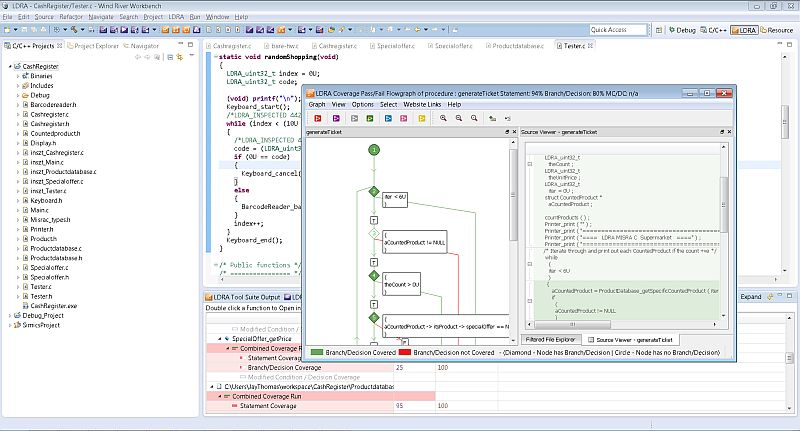Expand the SimicsProject node
Viewport: 800px width, 431px height.
click(10, 325)
